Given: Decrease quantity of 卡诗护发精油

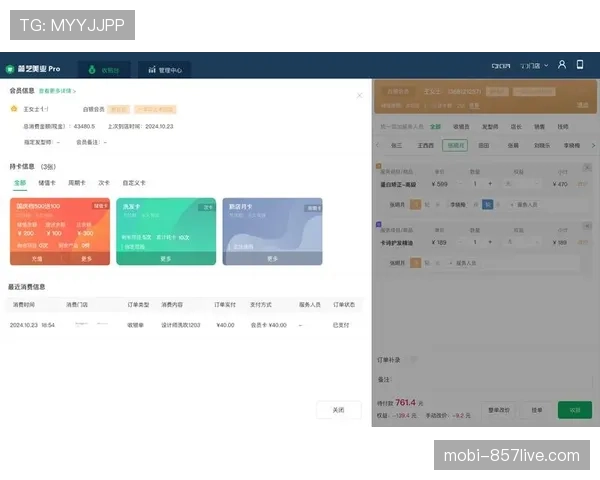Looking at the screenshot, I should (460, 242).
